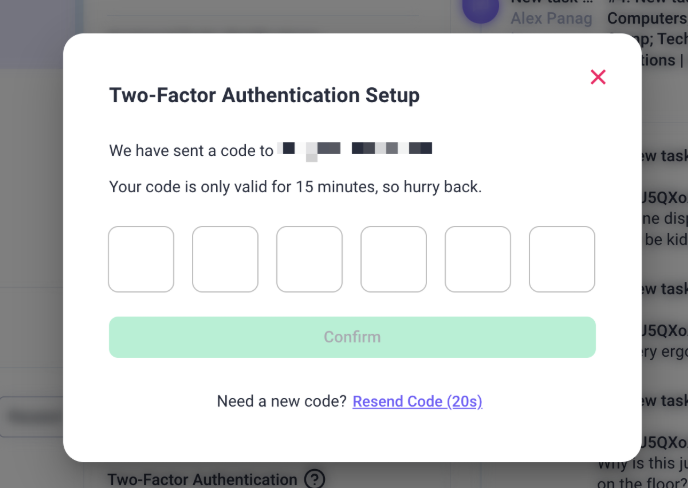Select the second code digit box
Image resolution: width=688 pixels, height=488 pixels.
(225, 259)
